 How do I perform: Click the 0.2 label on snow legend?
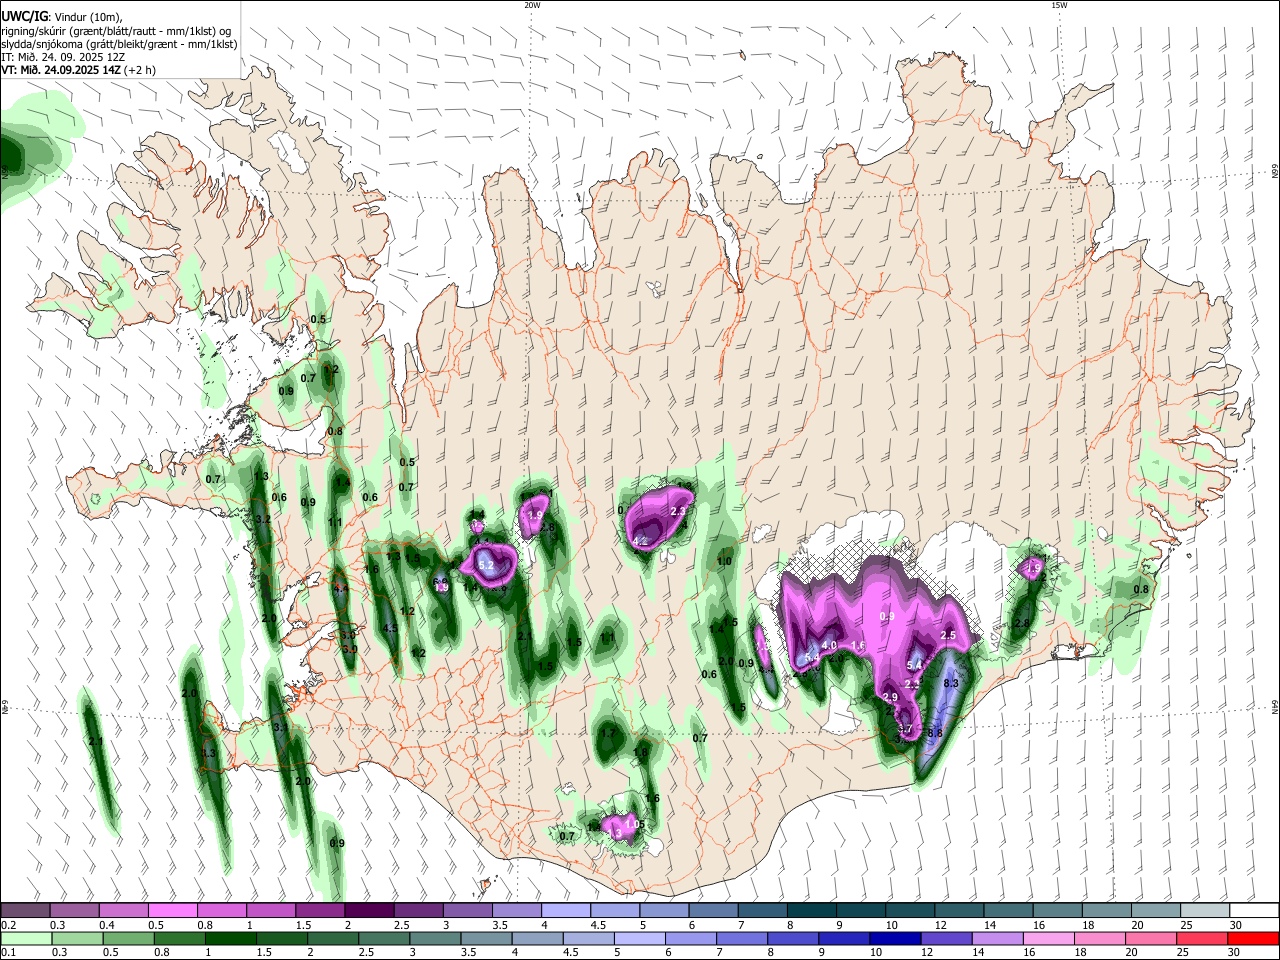tap(8, 925)
